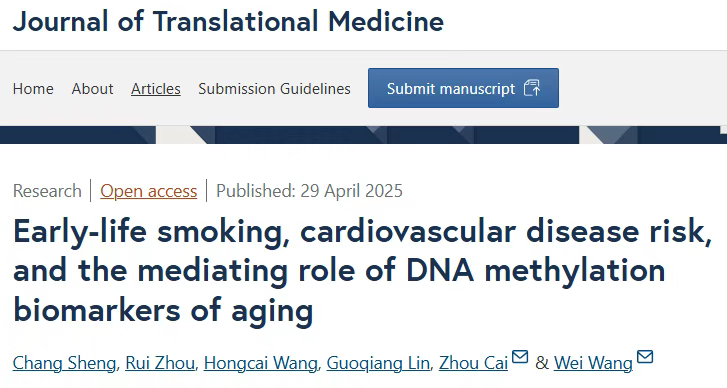Open author Wei Wang's profile
This screenshot has width=727, height=388.
[593, 363]
